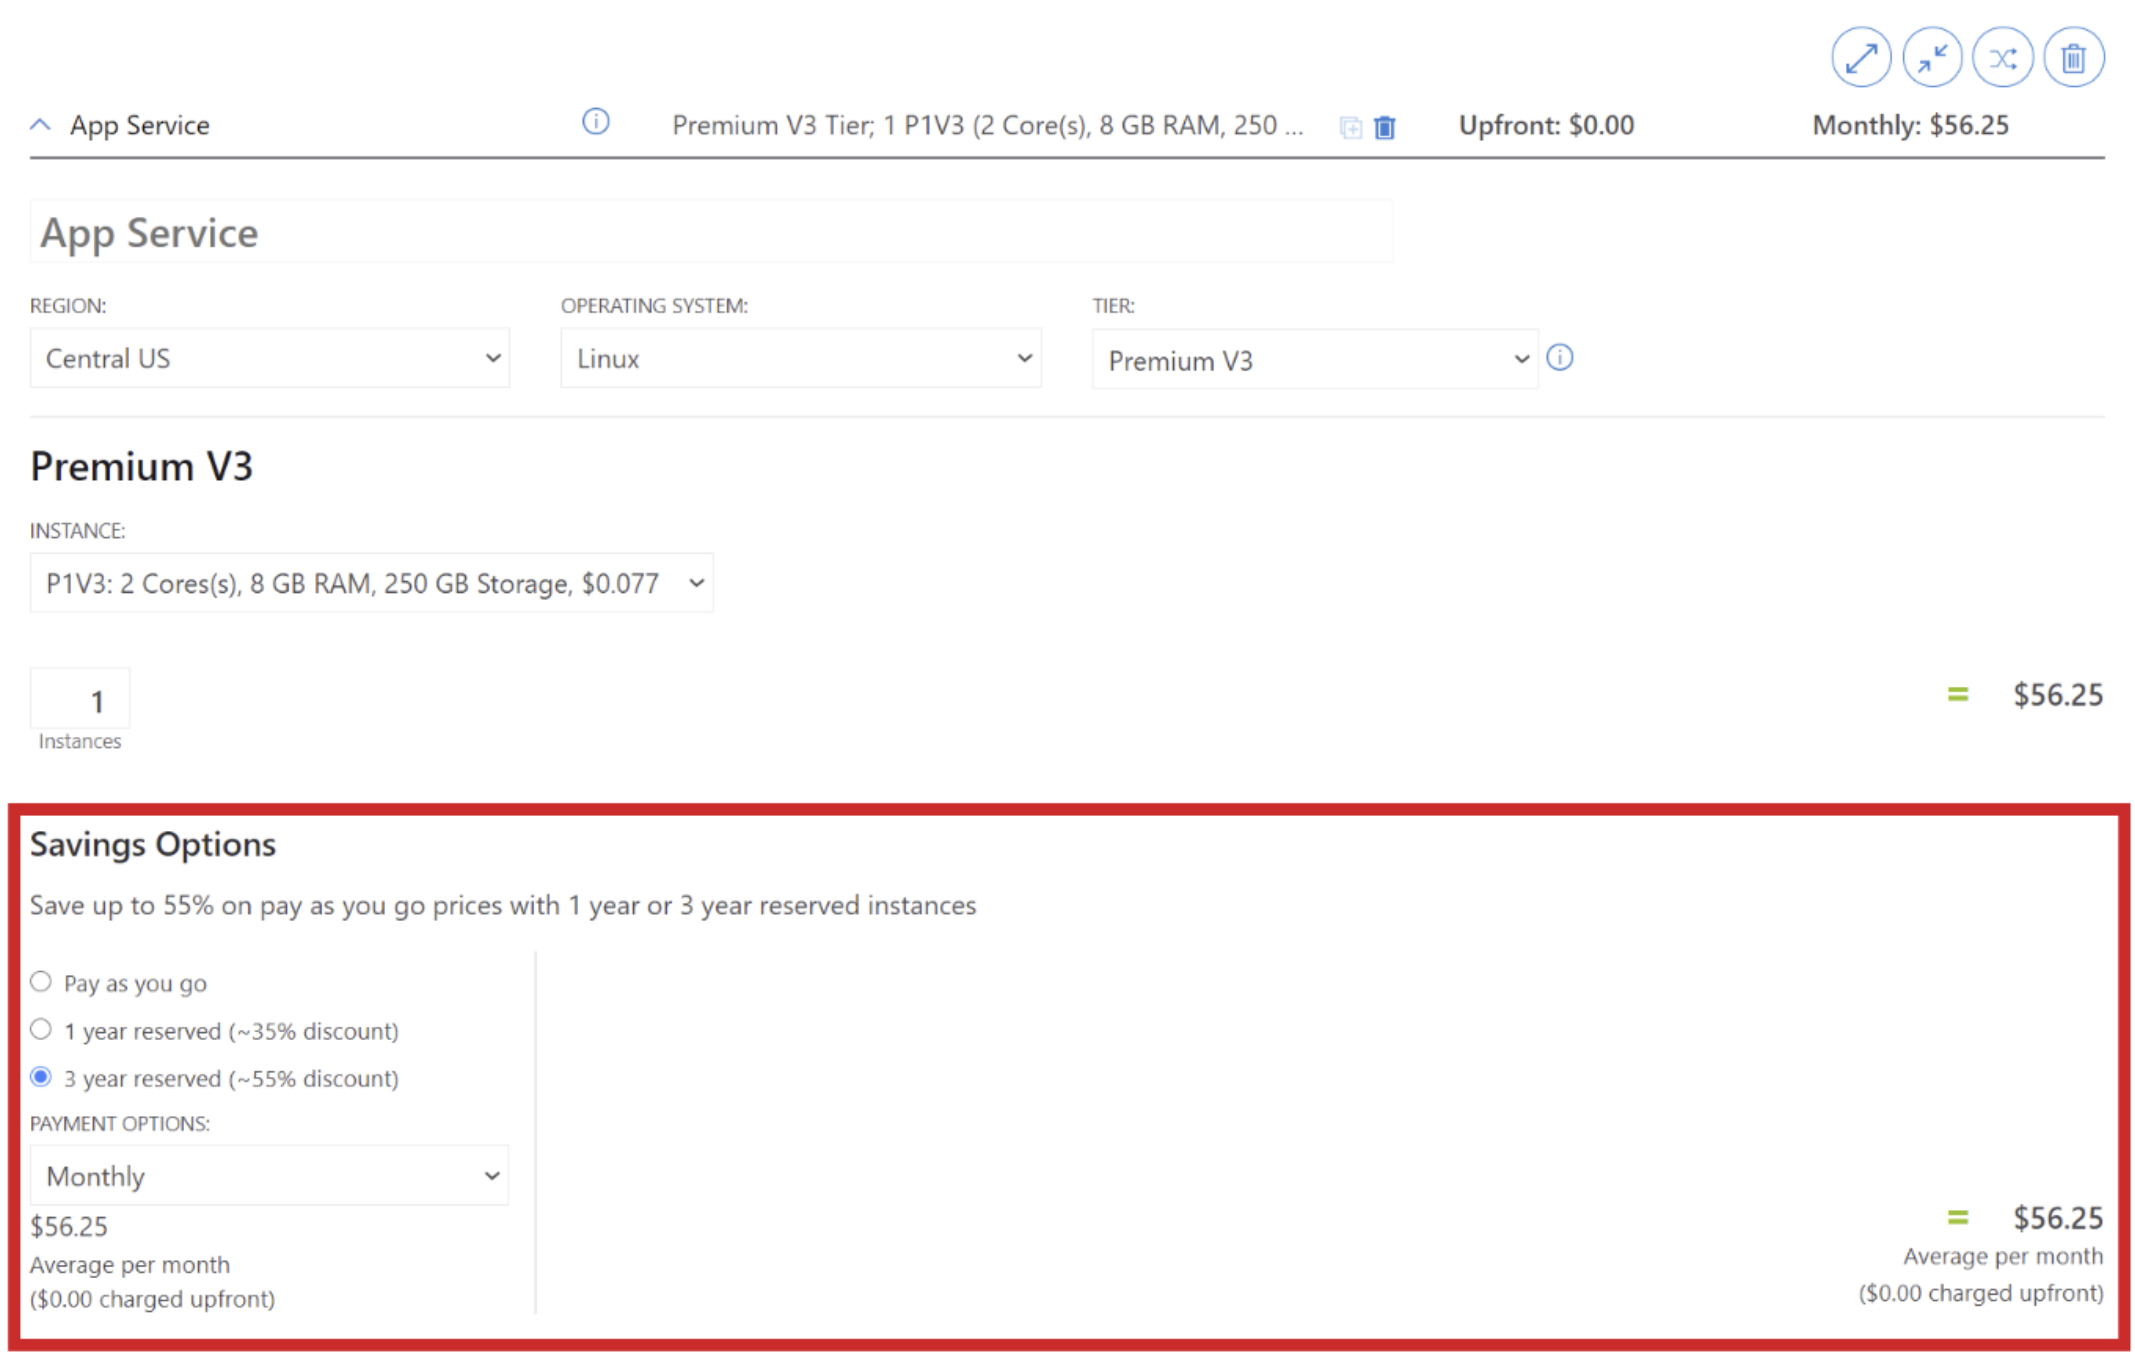The image size is (2135, 1360).
Task: Open the Tier dropdown showing Premium V3
Action: click(1314, 359)
